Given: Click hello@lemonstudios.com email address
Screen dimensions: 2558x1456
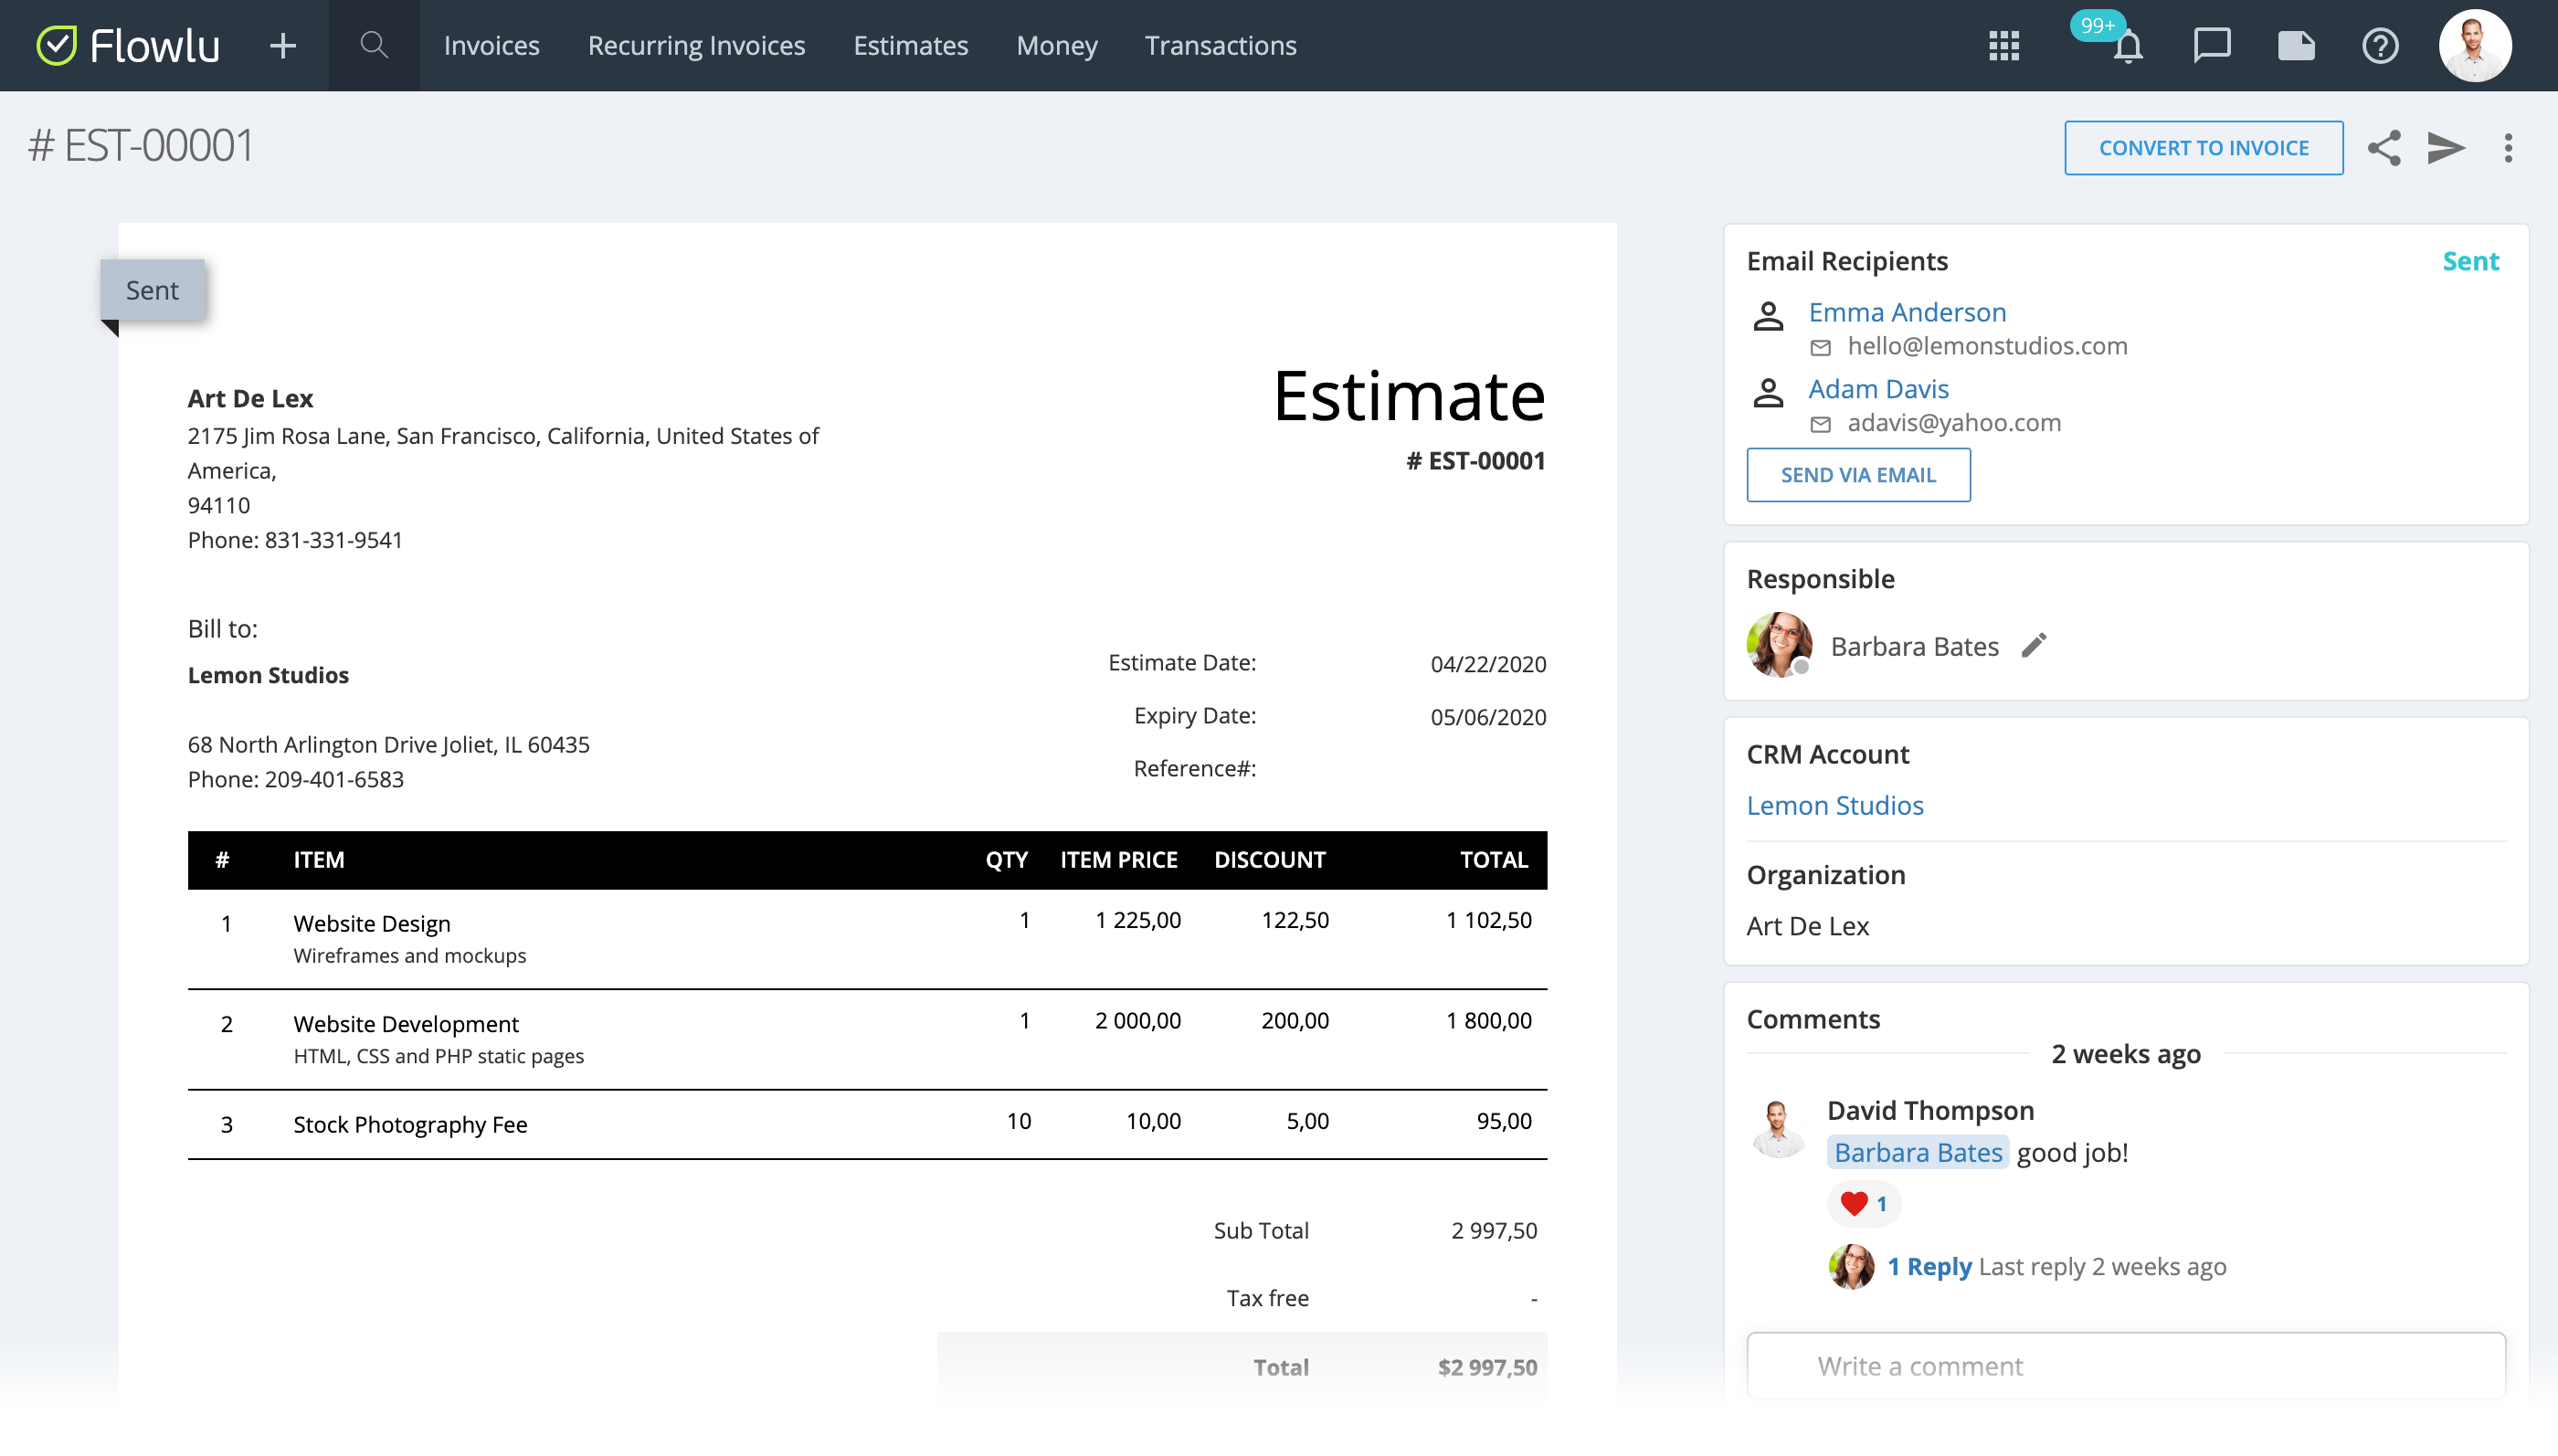Looking at the screenshot, I should tap(1987, 346).
